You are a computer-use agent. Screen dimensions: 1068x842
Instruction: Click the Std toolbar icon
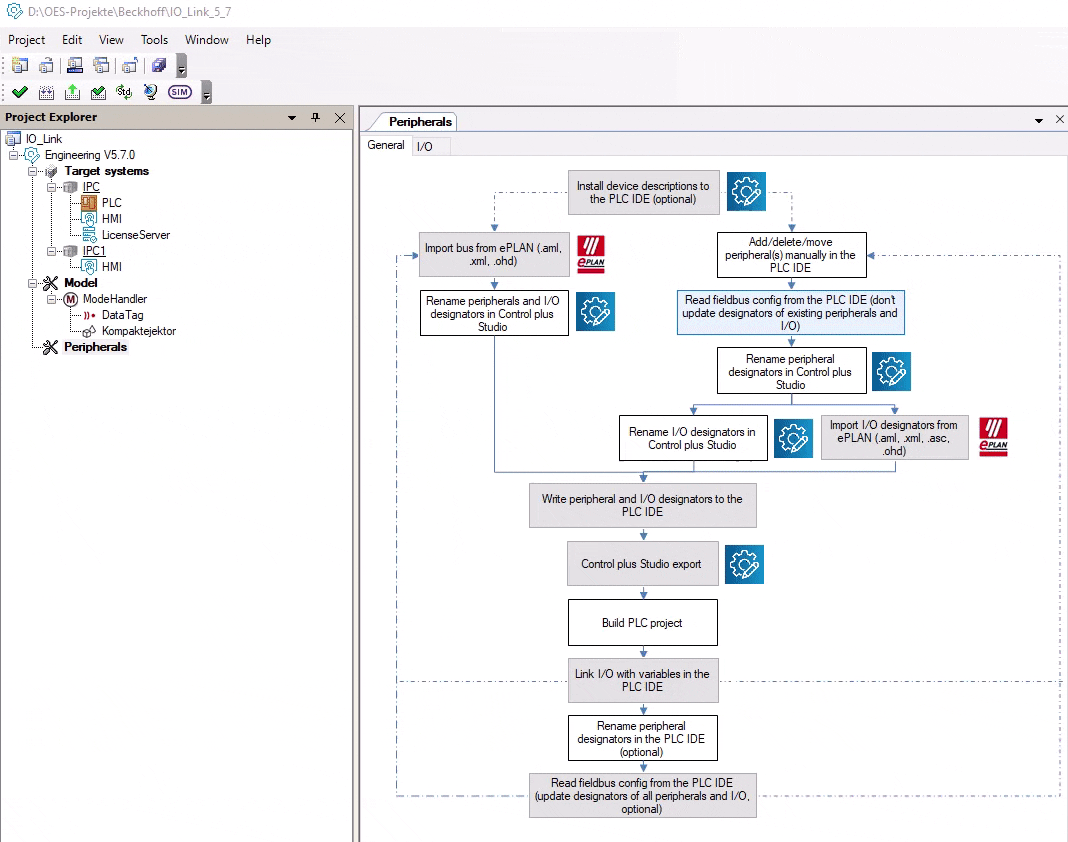(x=123, y=92)
